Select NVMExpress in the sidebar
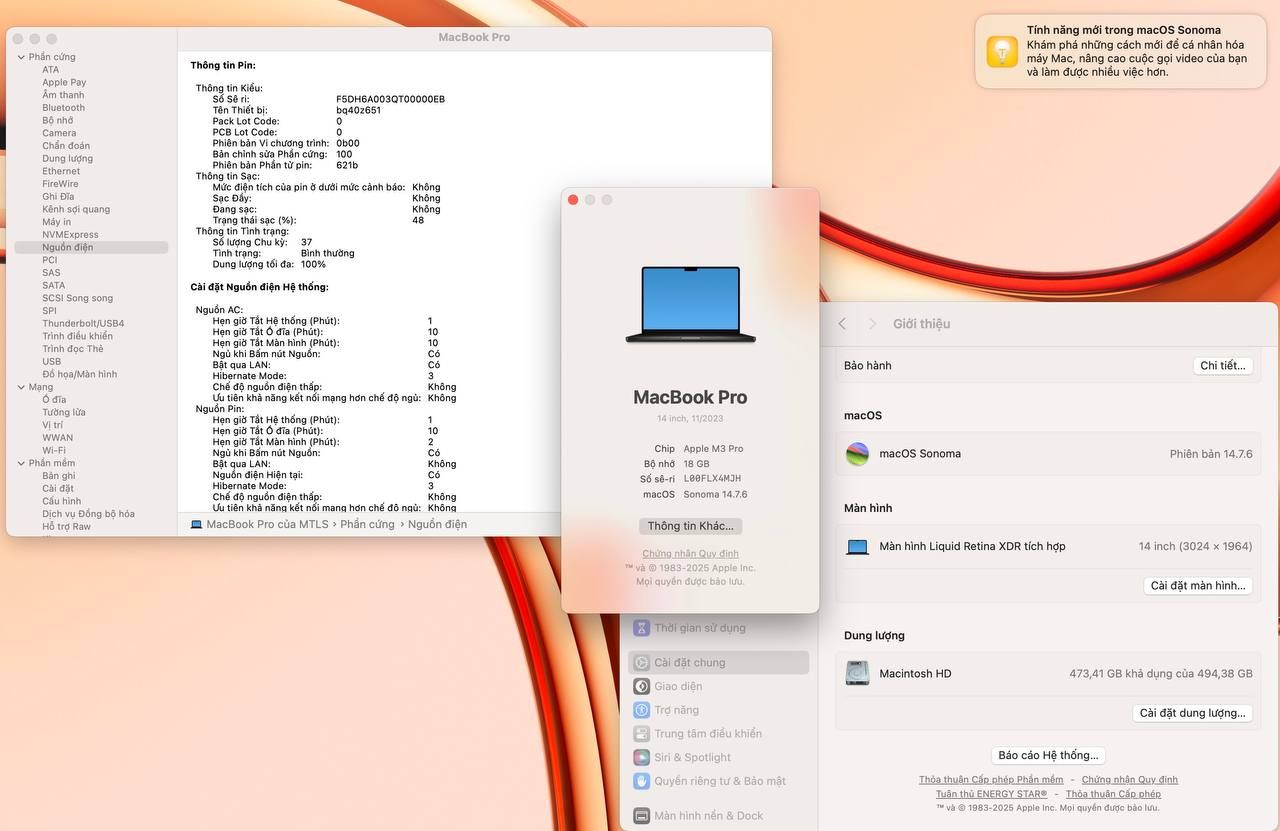 pyautogui.click(x=70, y=235)
